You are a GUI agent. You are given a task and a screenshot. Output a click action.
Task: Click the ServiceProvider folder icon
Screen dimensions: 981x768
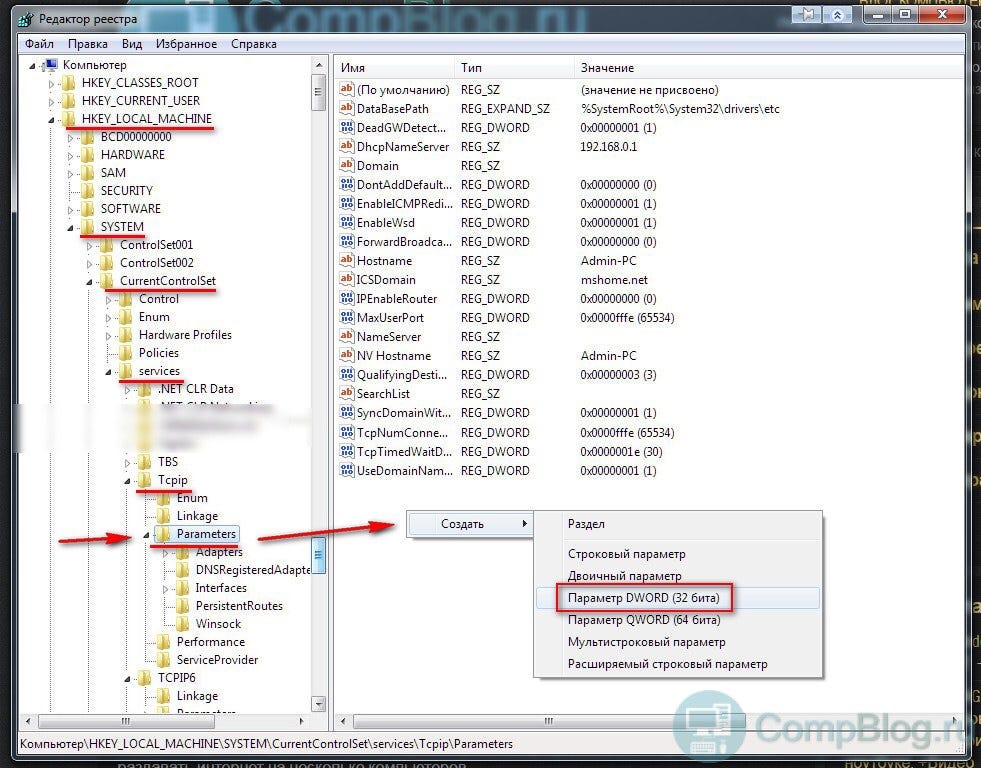(x=164, y=660)
